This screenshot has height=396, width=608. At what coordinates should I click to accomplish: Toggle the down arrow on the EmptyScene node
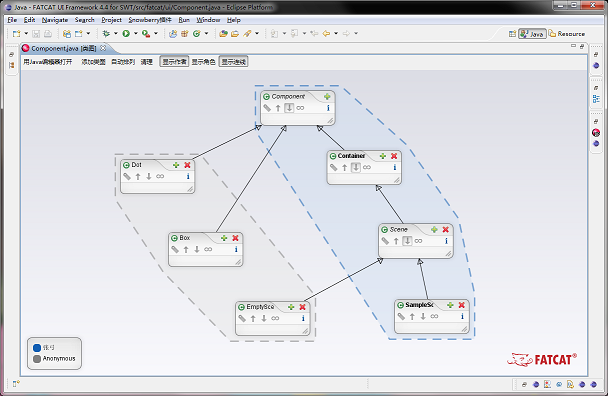pyautogui.click(x=264, y=318)
